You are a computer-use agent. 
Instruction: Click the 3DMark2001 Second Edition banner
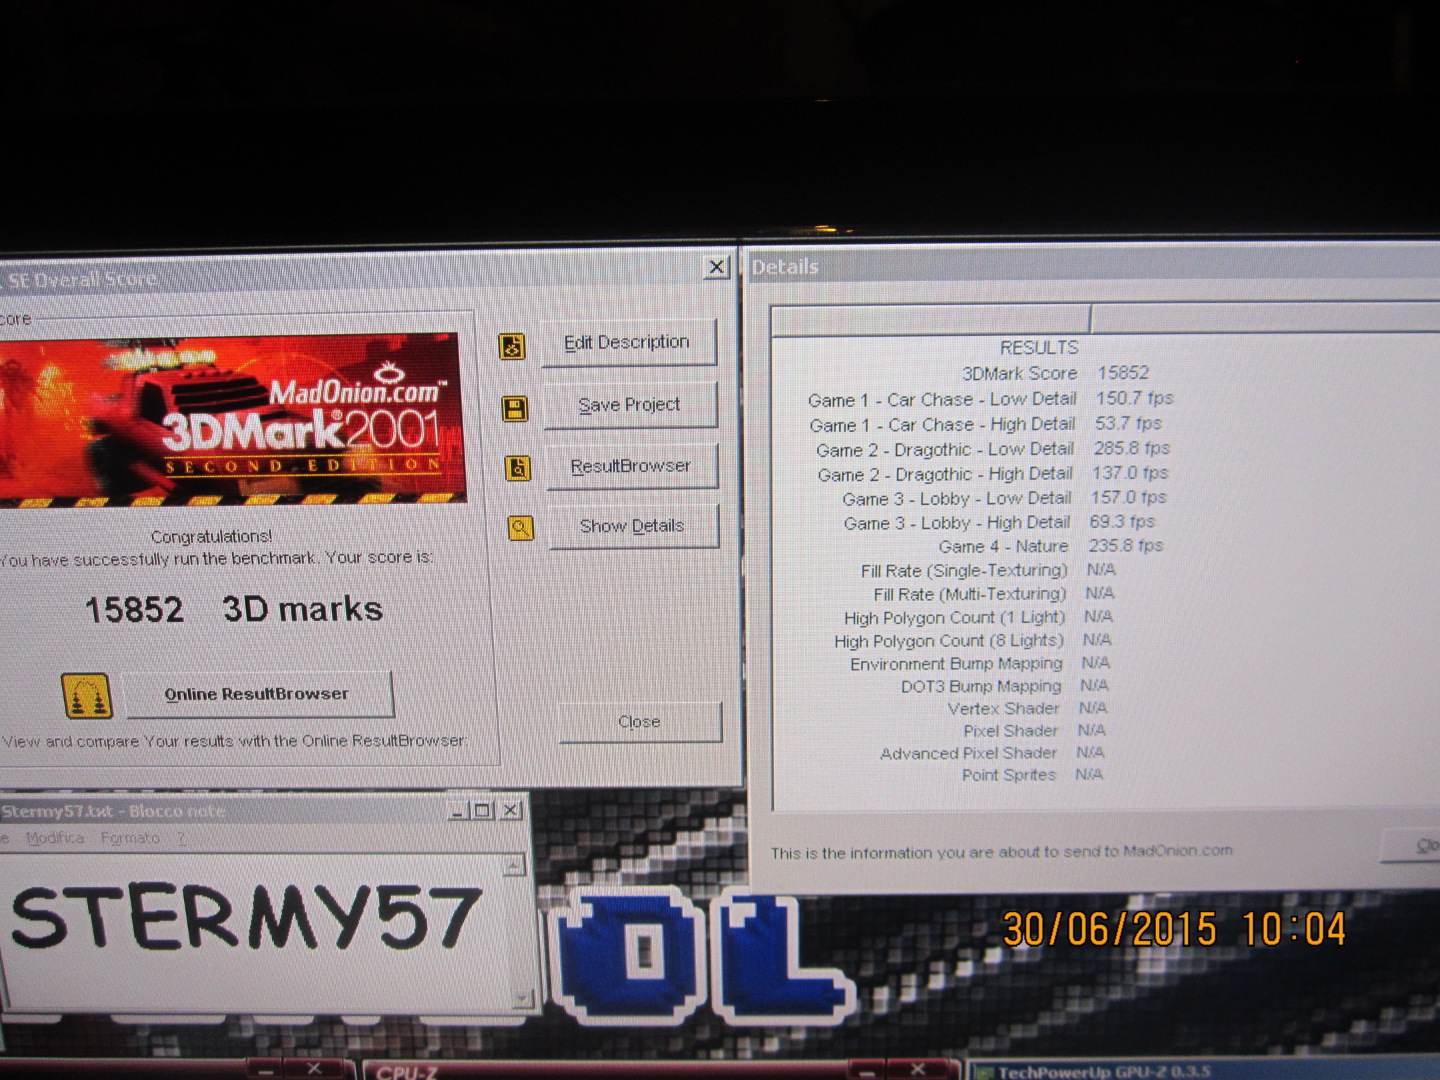pos(232,420)
